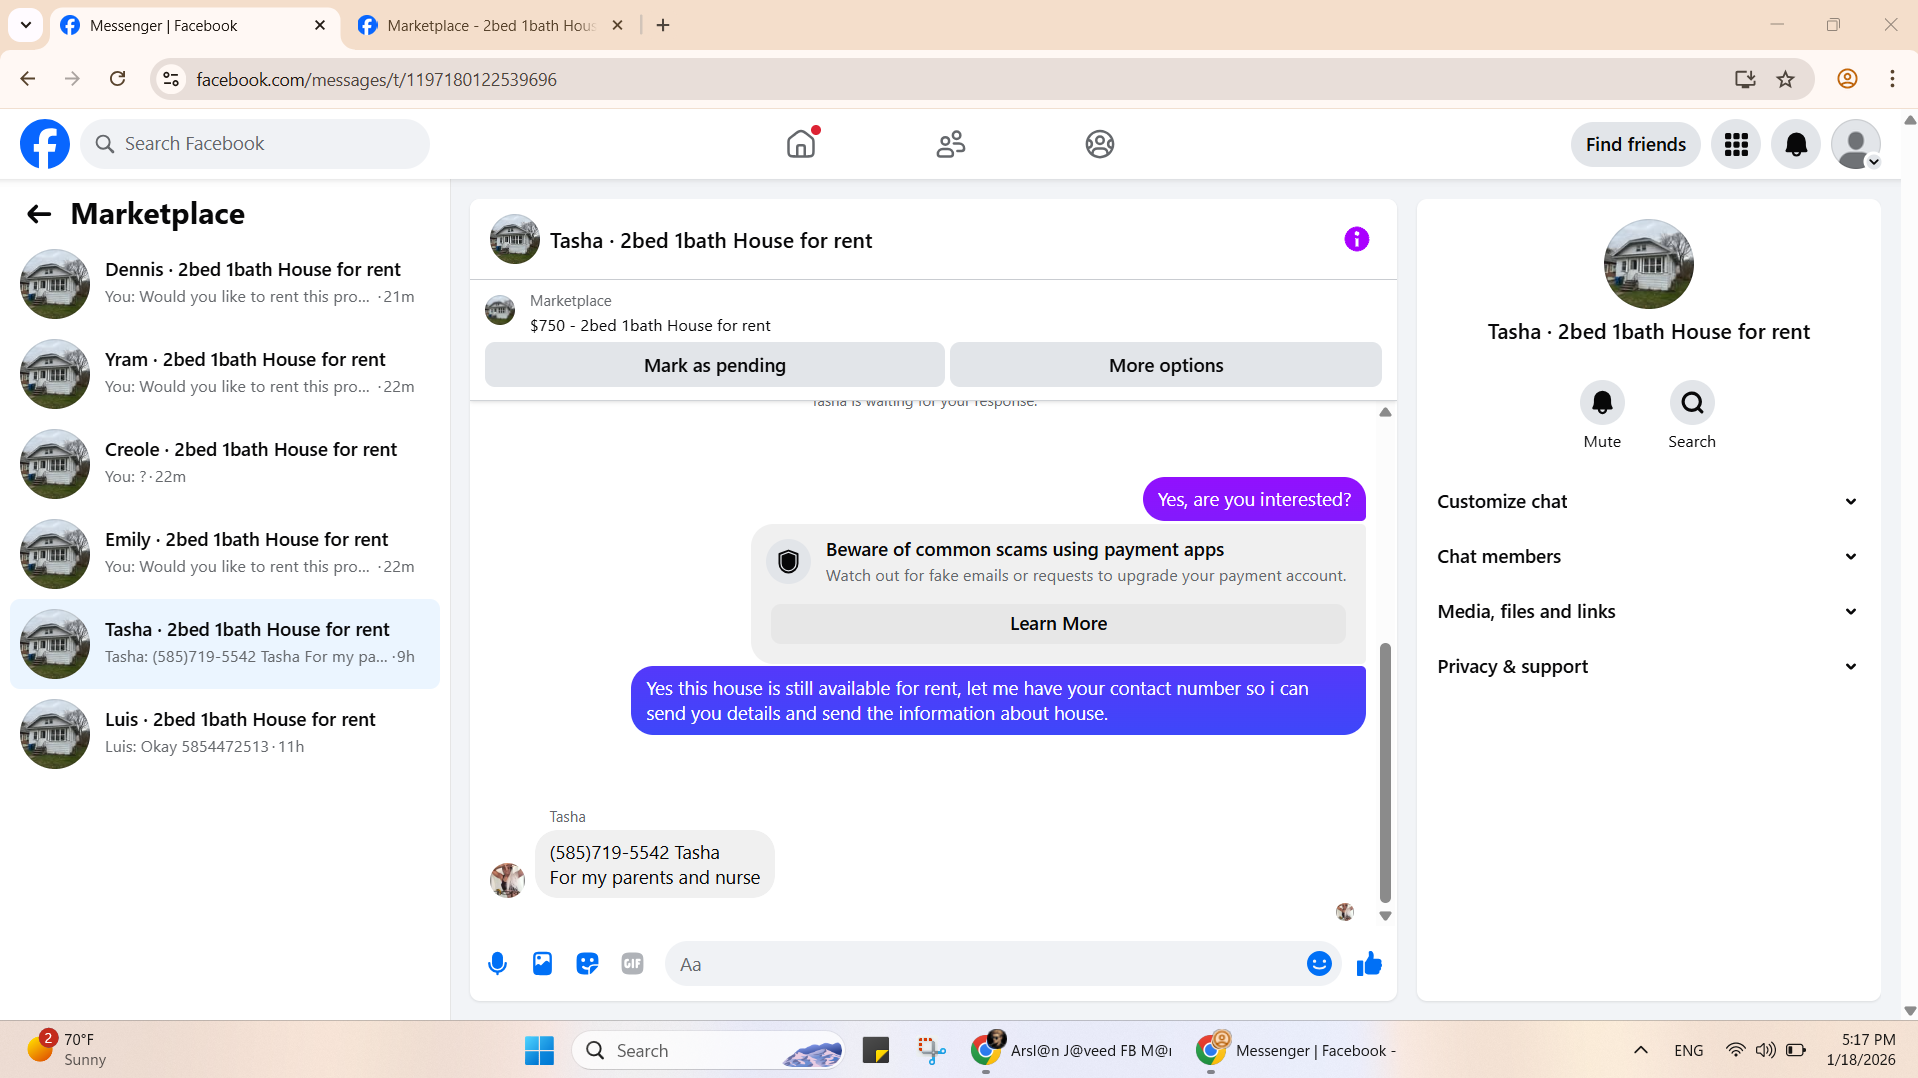
Task: Mute this Tasha conversation
Action: click(x=1602, y=403)
